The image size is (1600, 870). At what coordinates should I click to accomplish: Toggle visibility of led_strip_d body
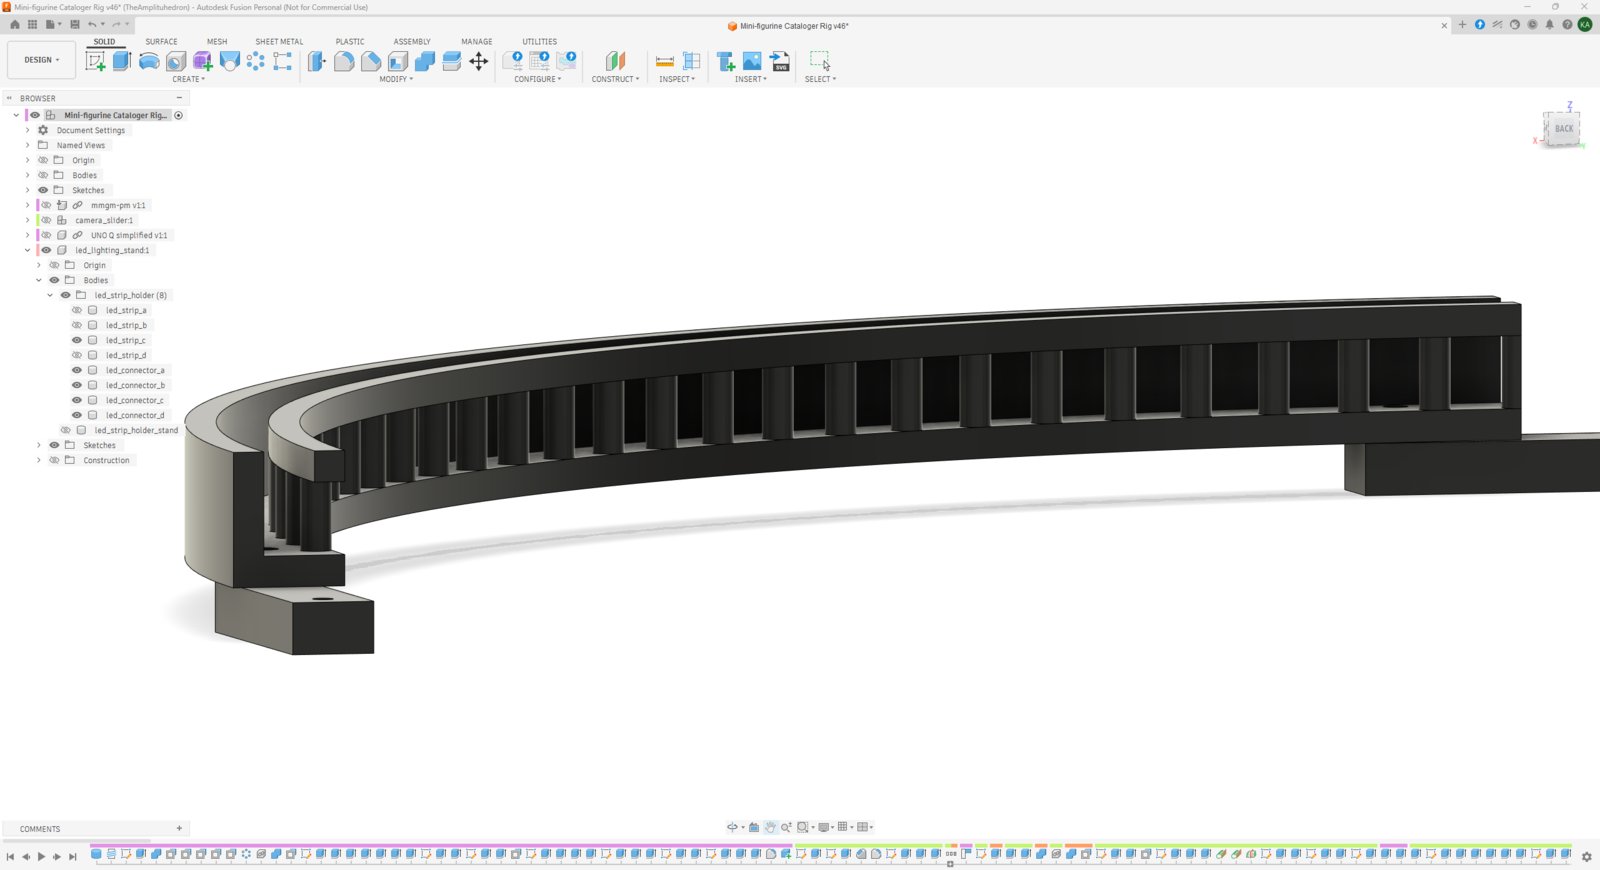(x=77, y=355)
